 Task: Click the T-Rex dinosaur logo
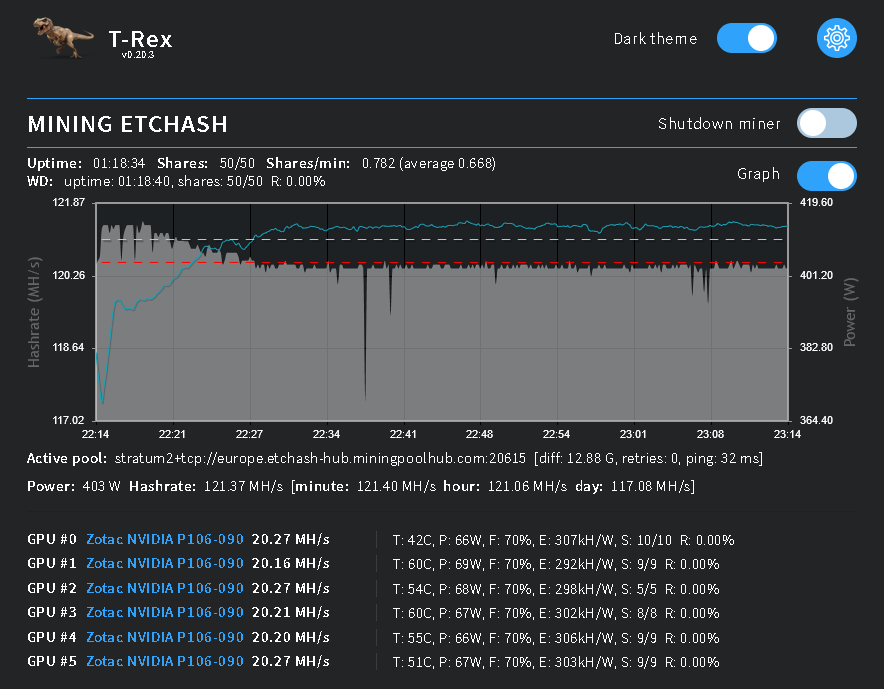click(63, 37)
